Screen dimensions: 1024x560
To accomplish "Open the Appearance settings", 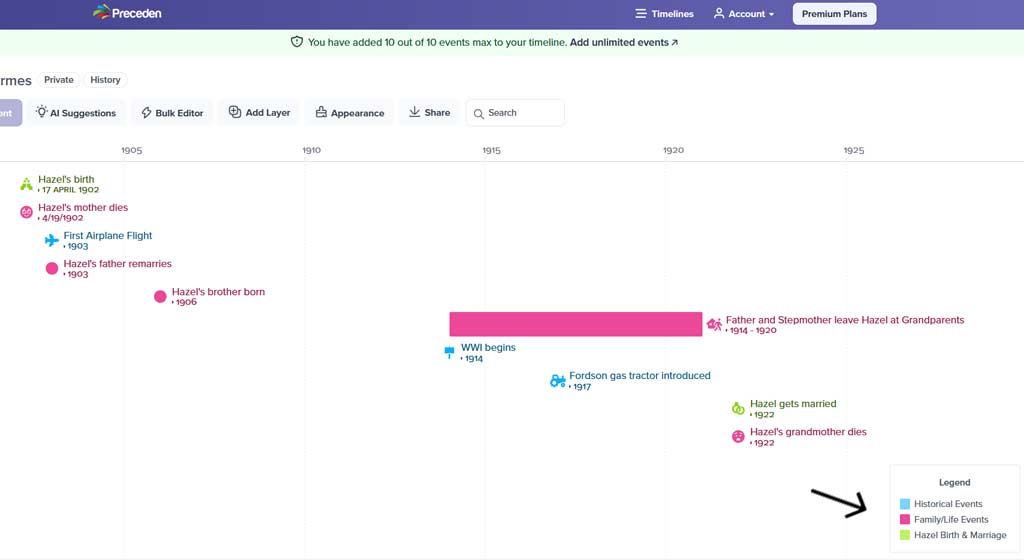I will [x=349, y=113].
